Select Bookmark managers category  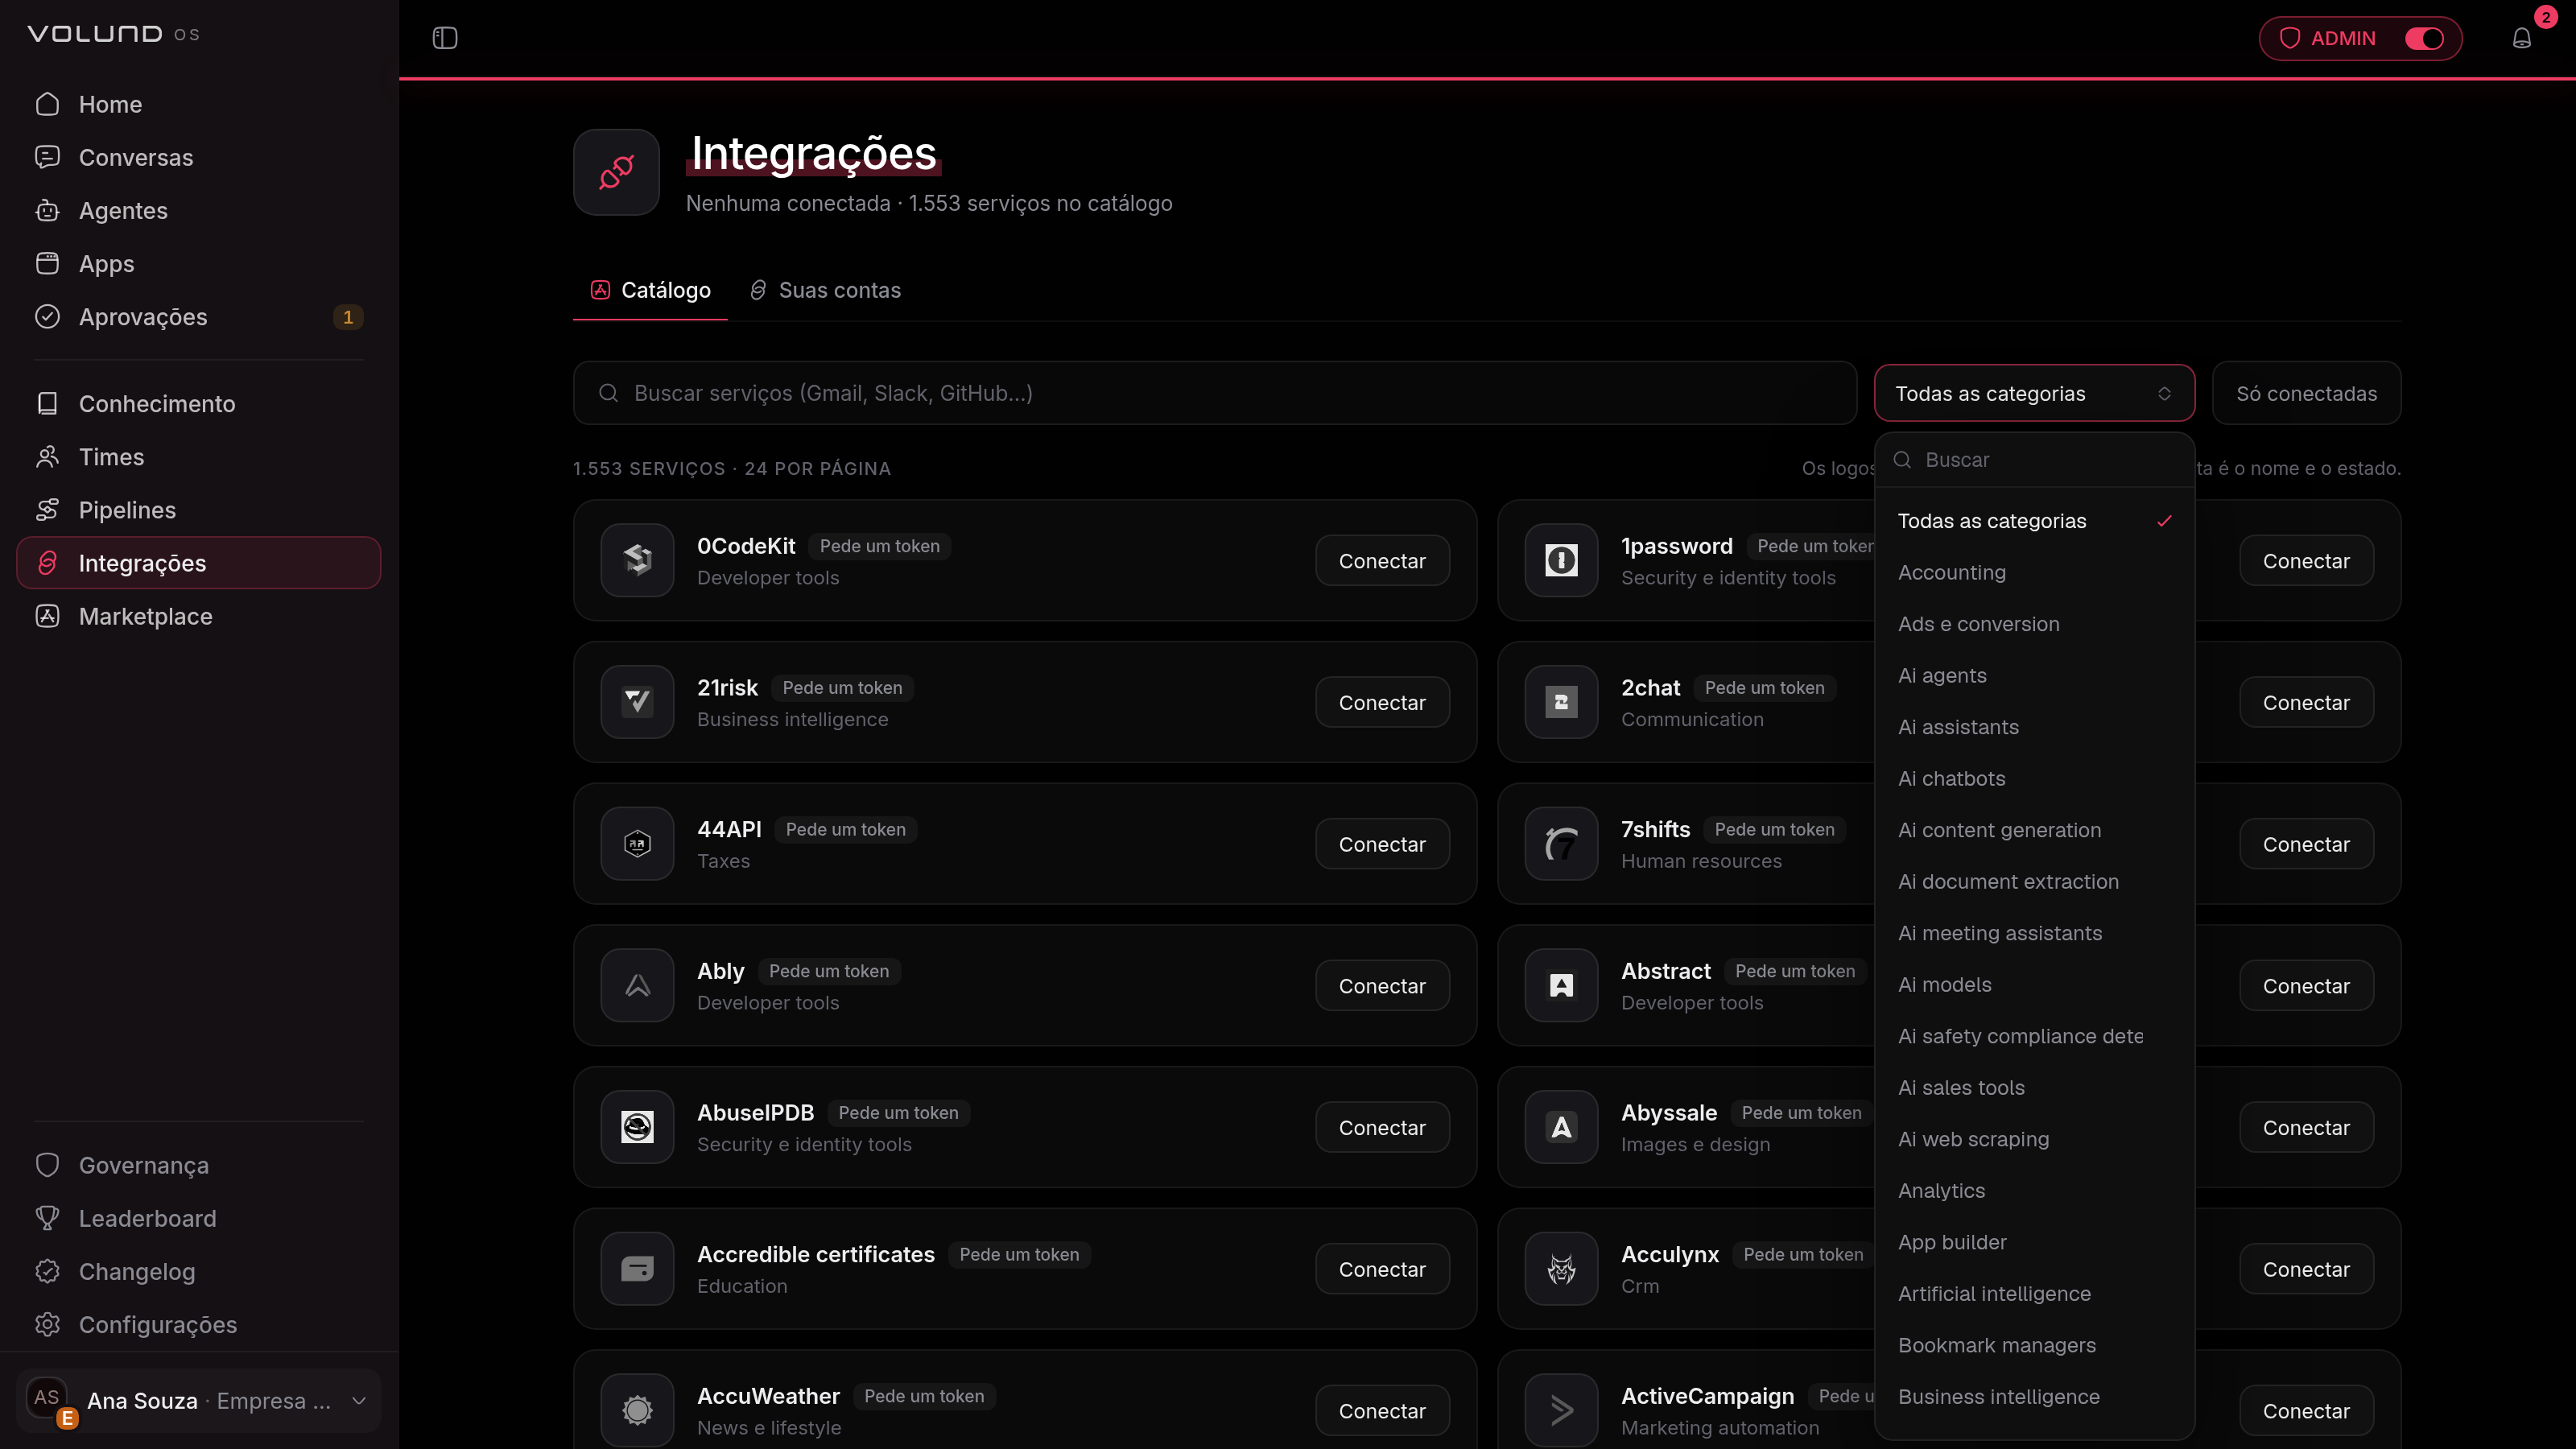2034,1345
